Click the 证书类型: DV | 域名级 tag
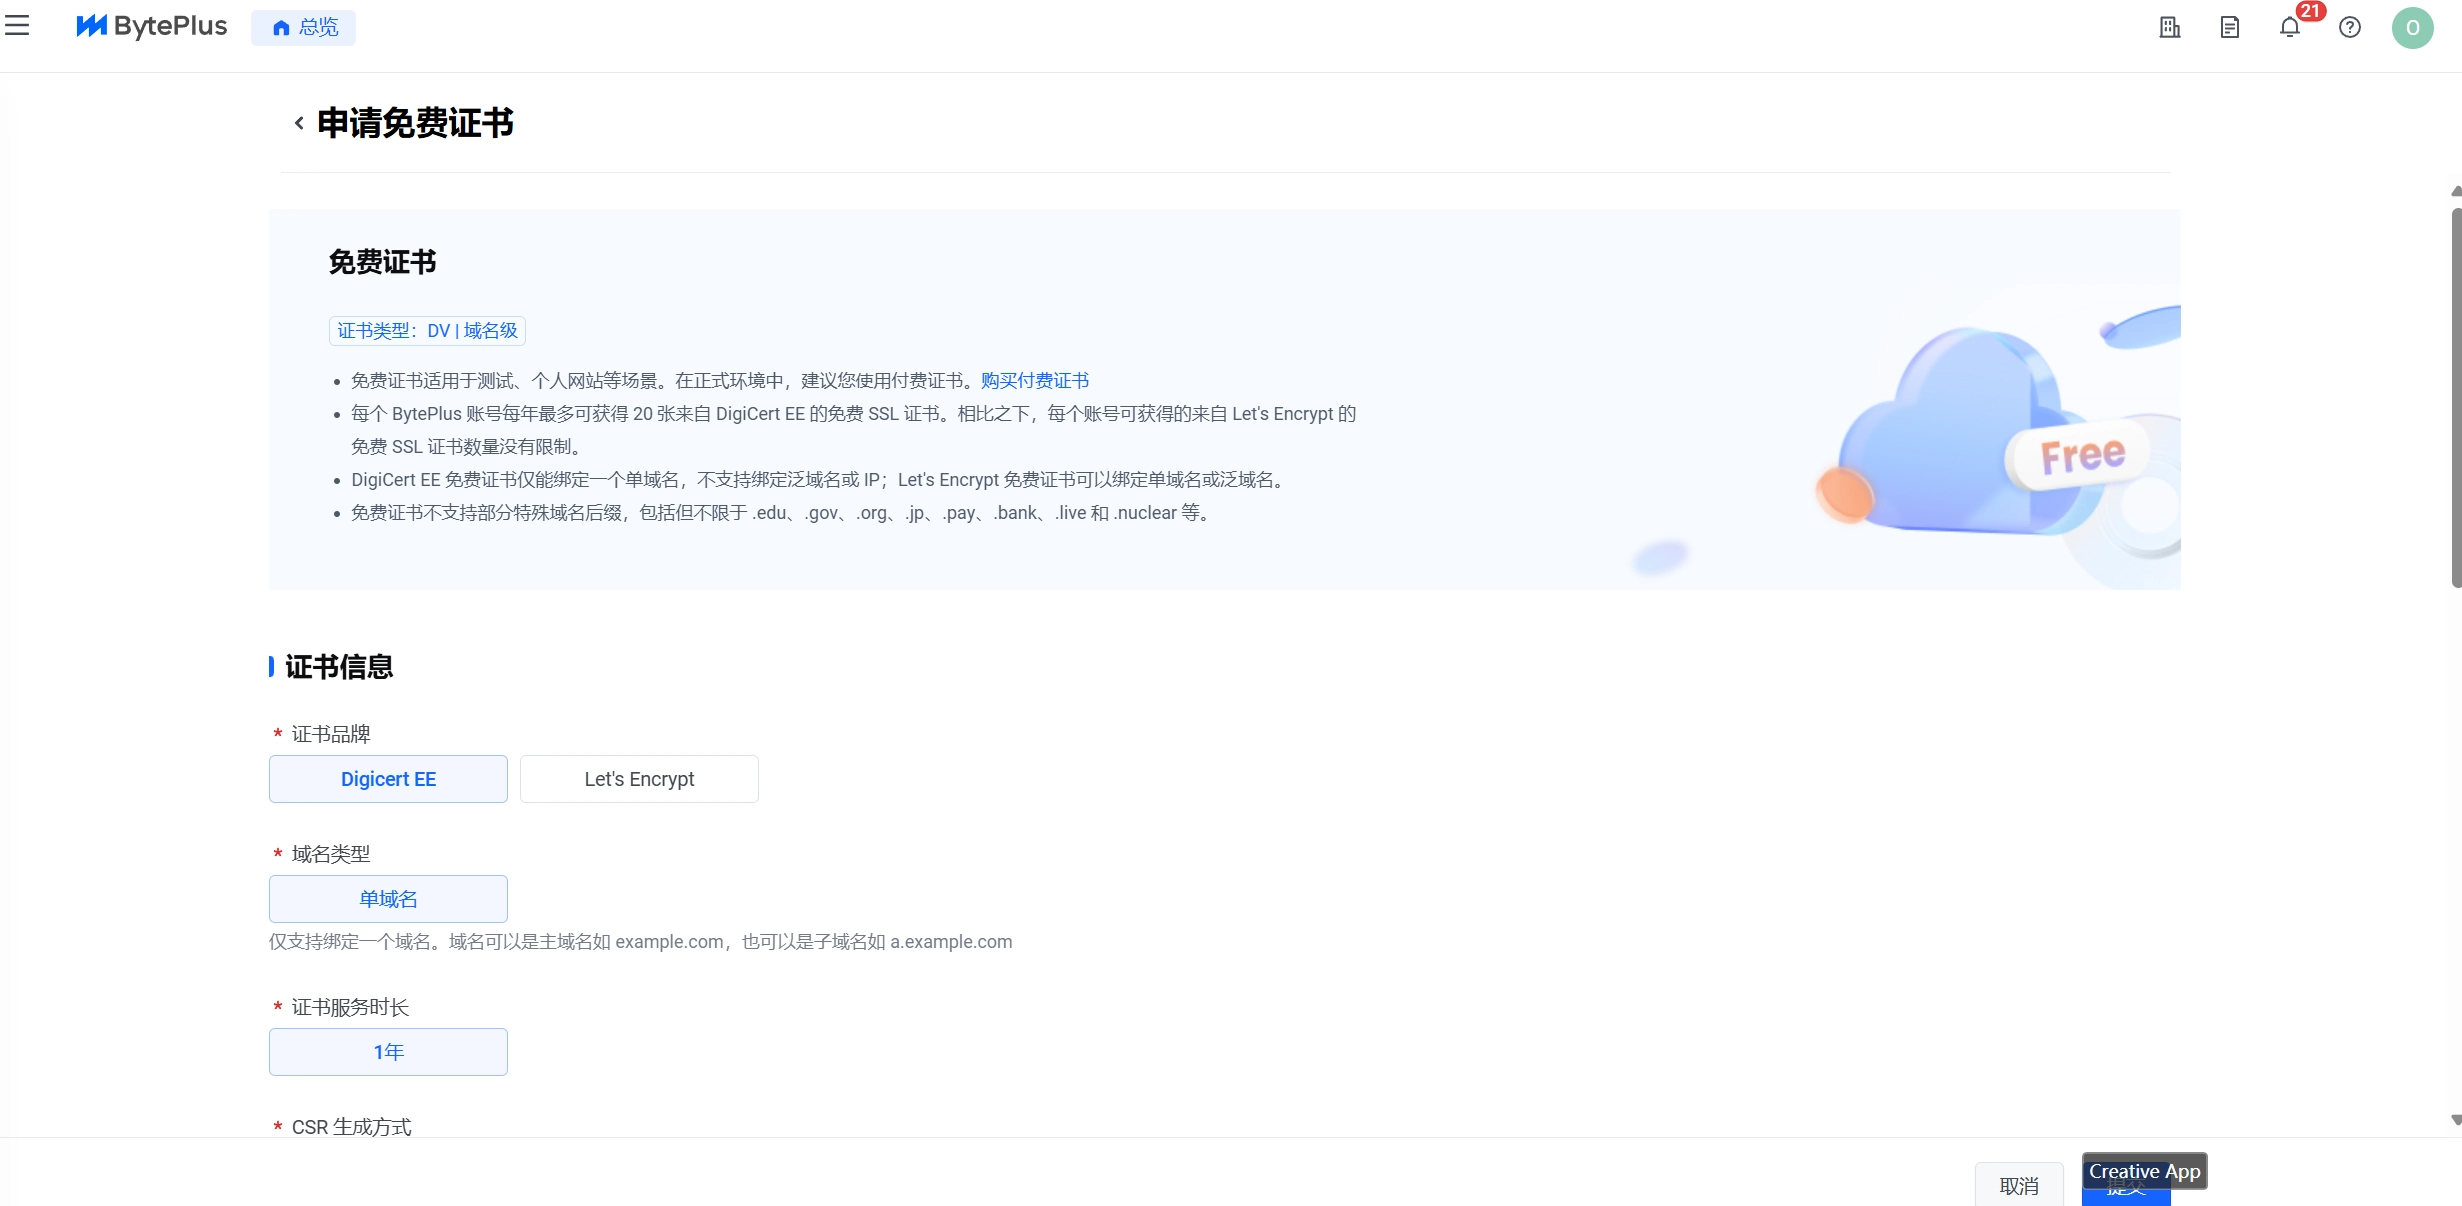Screen dimensions: 2462x1206 [x=427, y=331]
